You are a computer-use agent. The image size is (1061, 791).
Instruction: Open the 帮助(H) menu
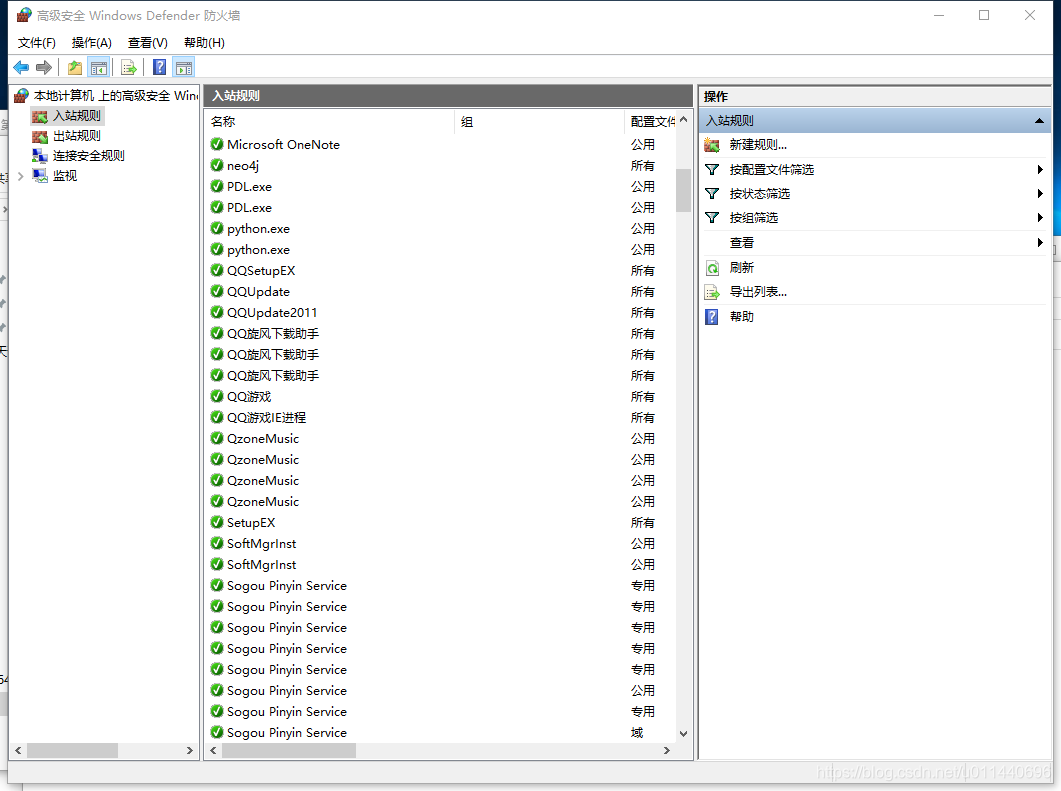(204, 43)
